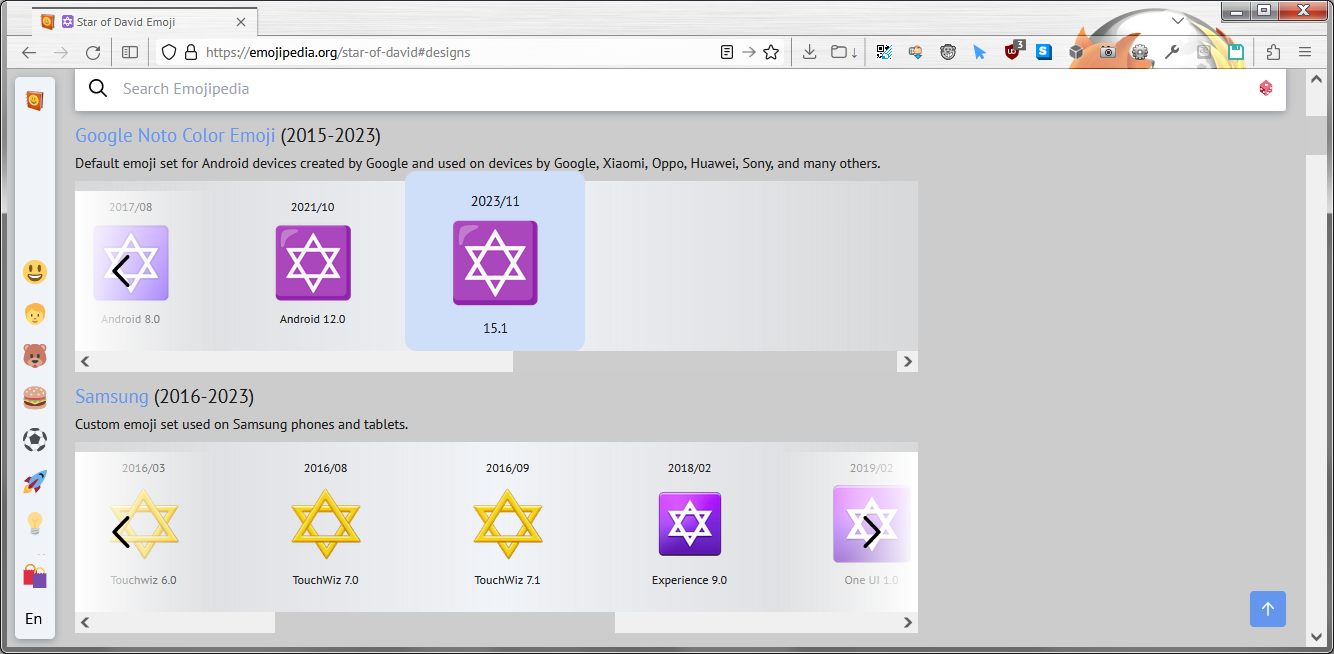Open the shopping bags icon in sidebar
This screenshot has width=1334, height=654.
coord(35,576)
